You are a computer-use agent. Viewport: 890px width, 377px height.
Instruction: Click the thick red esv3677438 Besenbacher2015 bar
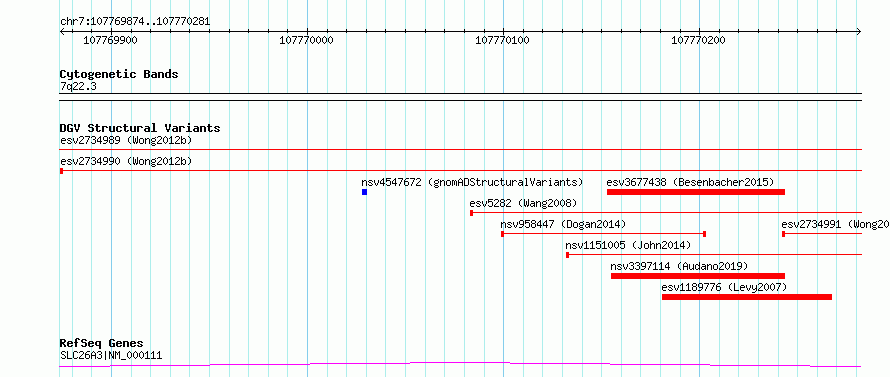point(696,192)
